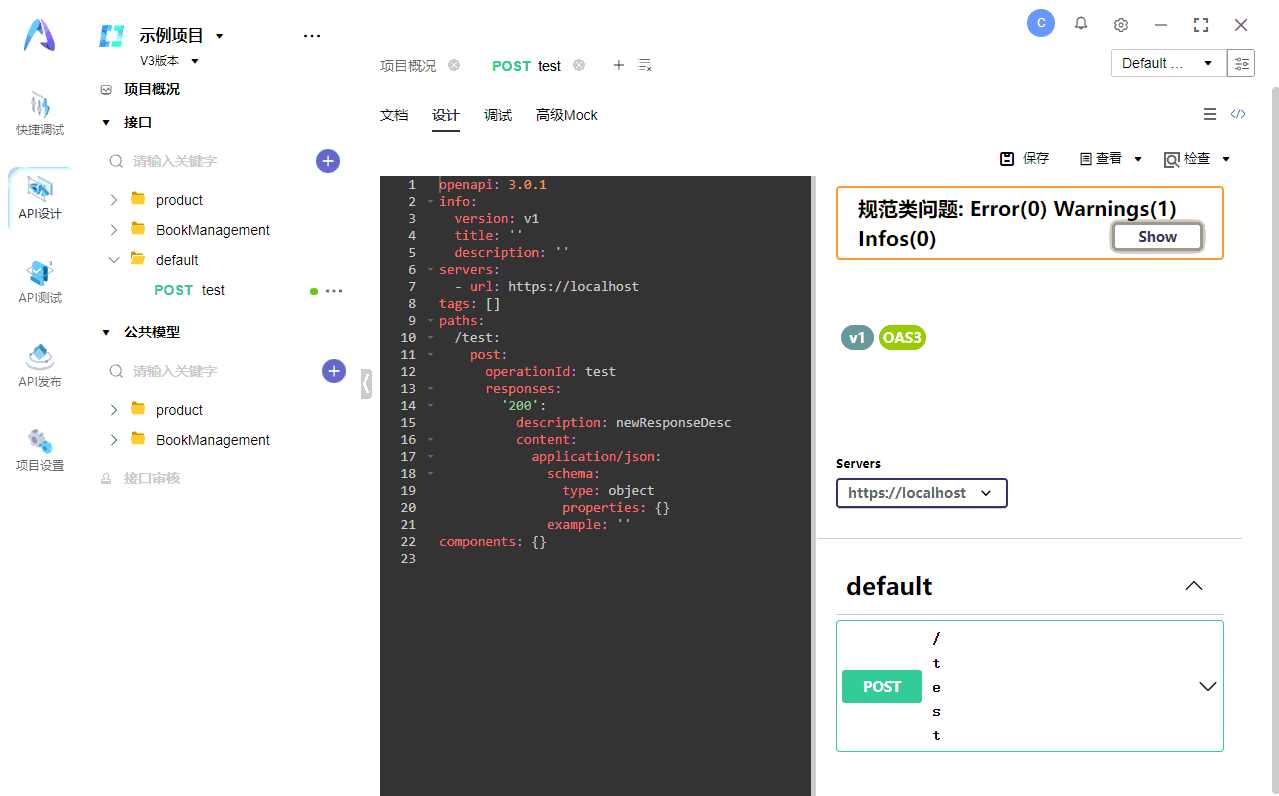The height and width of the screenshot is (796, 1279).
Task: Add a new interface with plus button
Action: [x=328, y=161]
